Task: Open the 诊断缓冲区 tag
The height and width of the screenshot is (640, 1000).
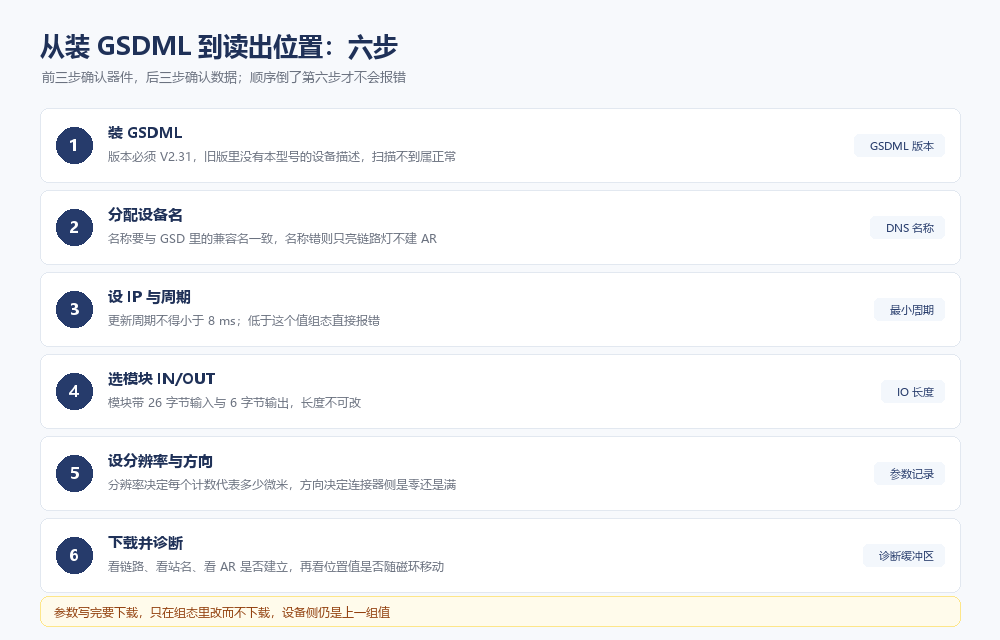Action: click(x=904, y=556)
